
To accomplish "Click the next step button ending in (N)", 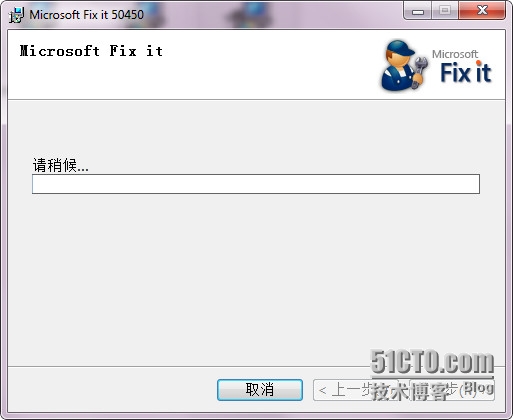I will [x=452, y=390].
